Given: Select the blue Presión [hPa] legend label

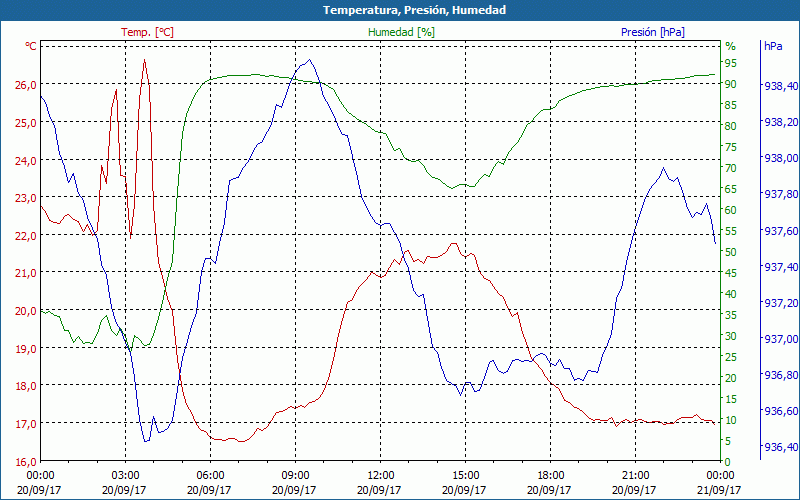Looking at the screenshot, I should pyautogui.click(x=653, y=32).
